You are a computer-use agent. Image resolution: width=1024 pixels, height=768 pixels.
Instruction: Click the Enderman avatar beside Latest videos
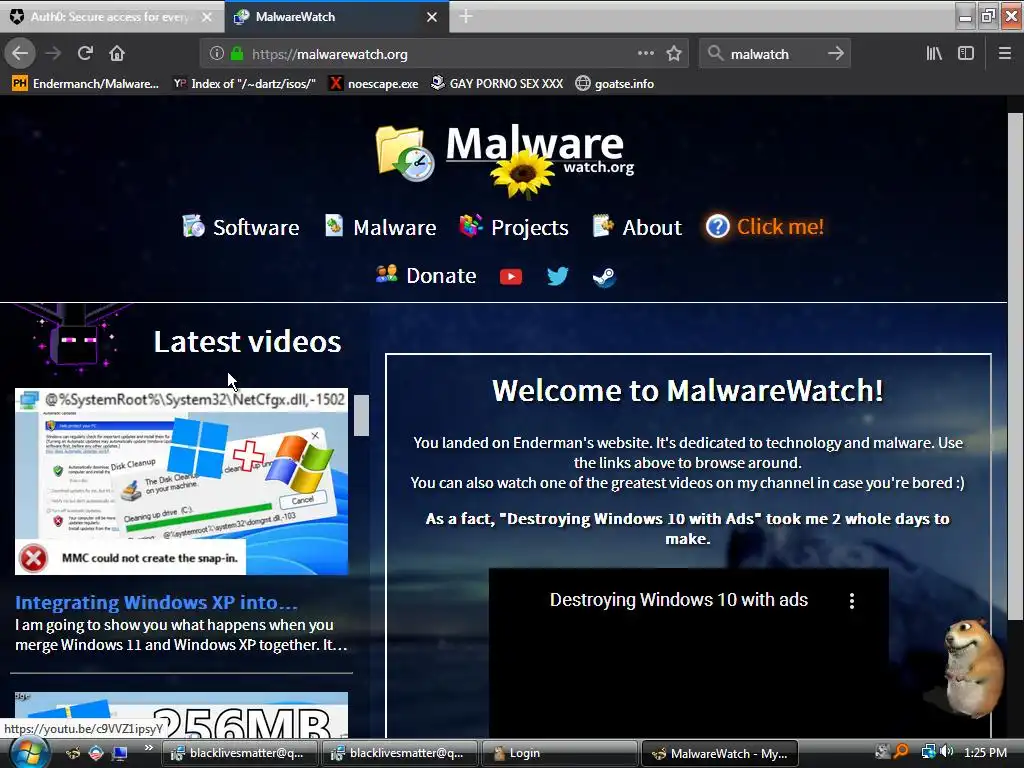coord(77,341)
